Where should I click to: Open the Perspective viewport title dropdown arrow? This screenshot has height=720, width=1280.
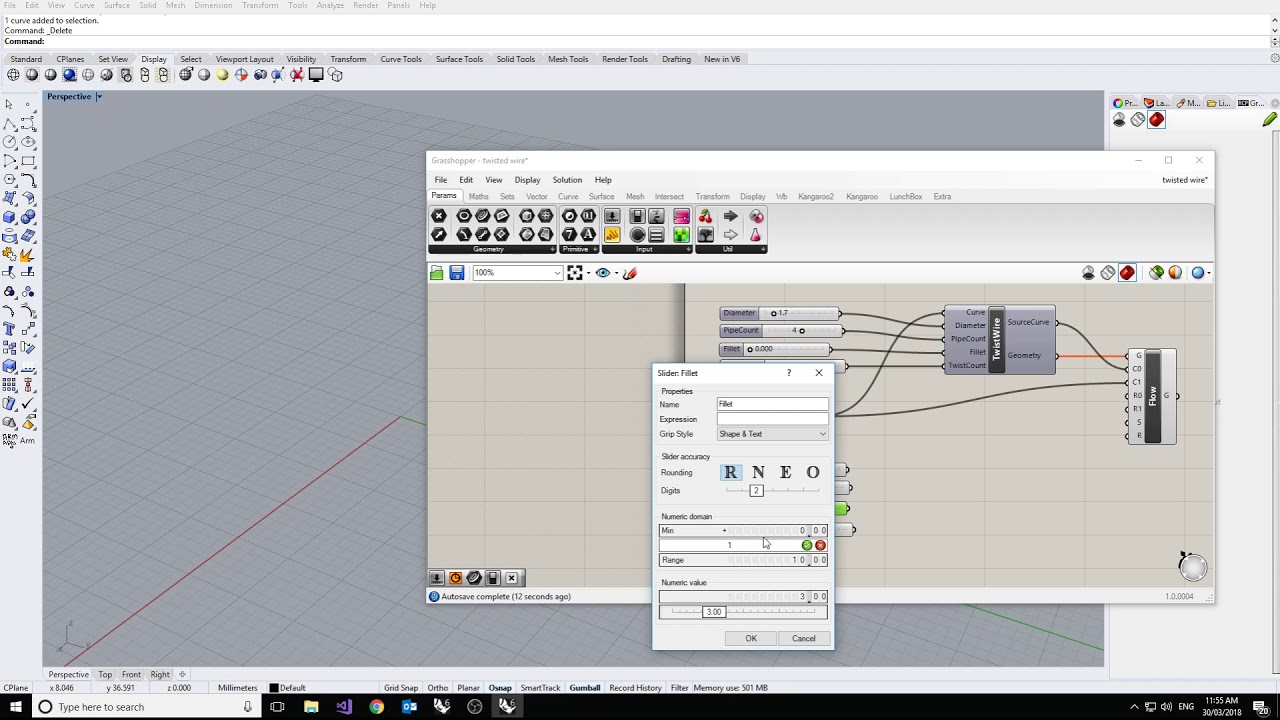(99, 97)
